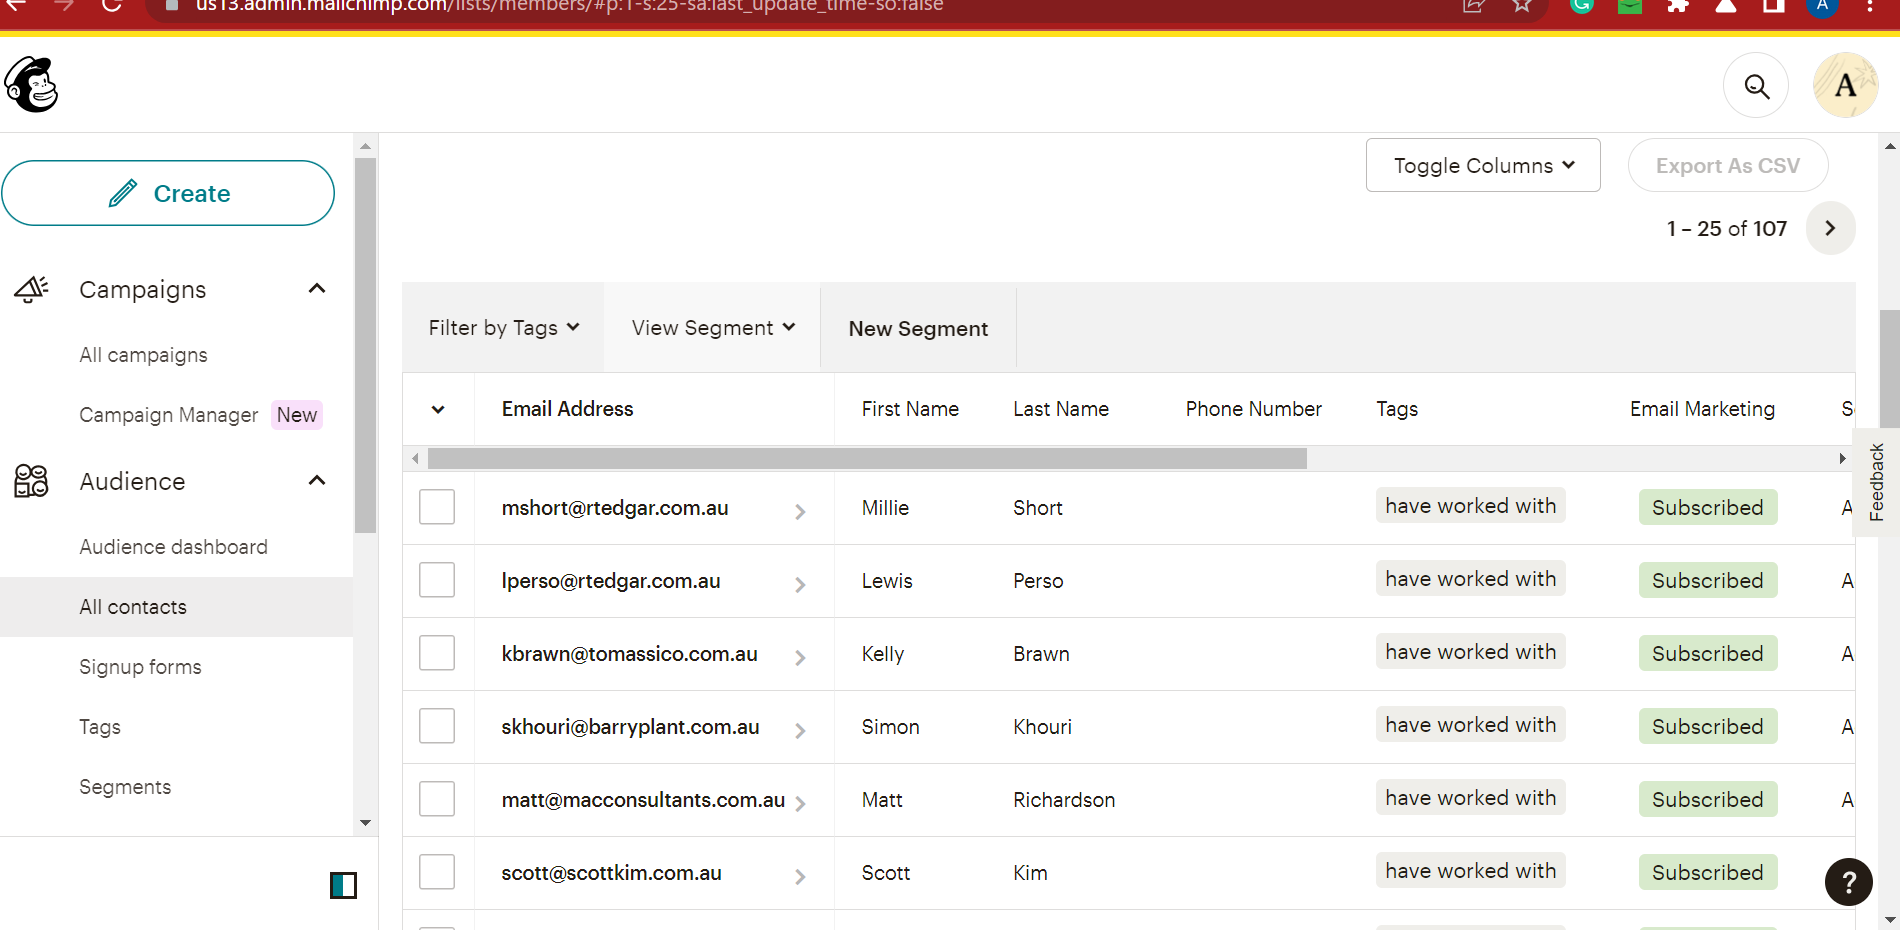Click 'have worked with' tag for Millie
The width and height of the screenshot is (1900, 930).
[1470, 506]
